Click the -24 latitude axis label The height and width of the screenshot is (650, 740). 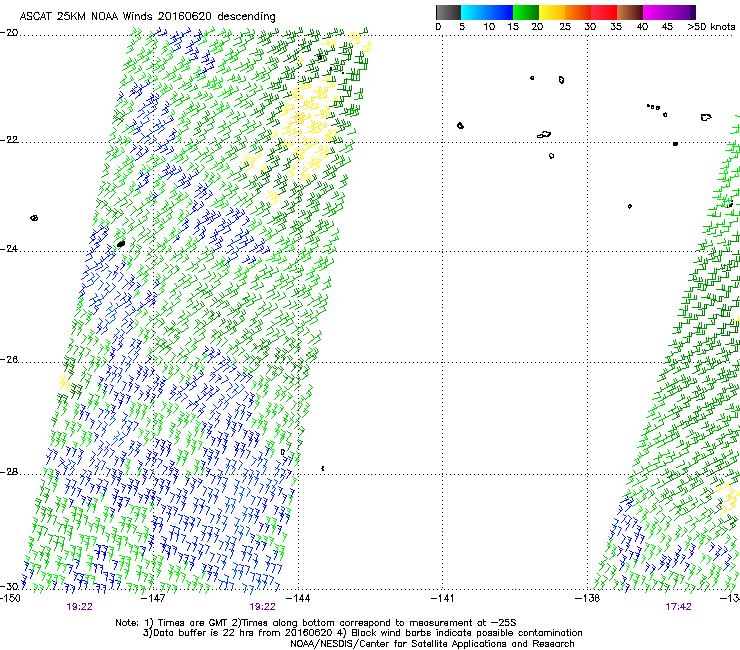point(9,249)
